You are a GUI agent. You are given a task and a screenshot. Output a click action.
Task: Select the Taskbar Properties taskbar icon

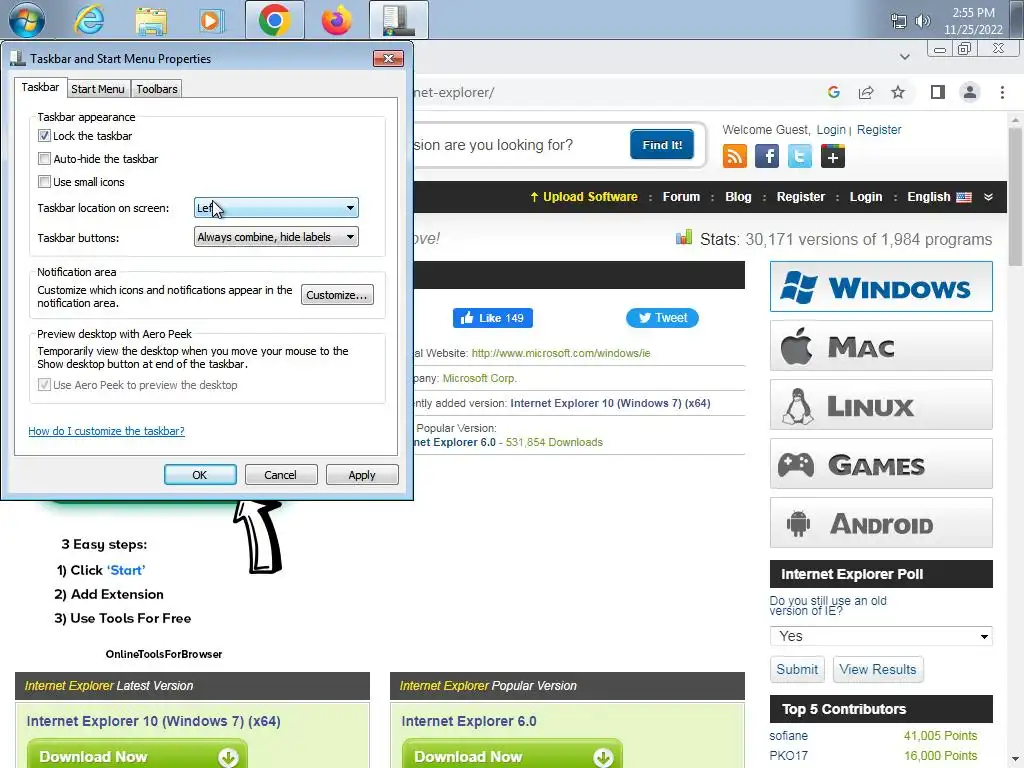tap(398, 20)
